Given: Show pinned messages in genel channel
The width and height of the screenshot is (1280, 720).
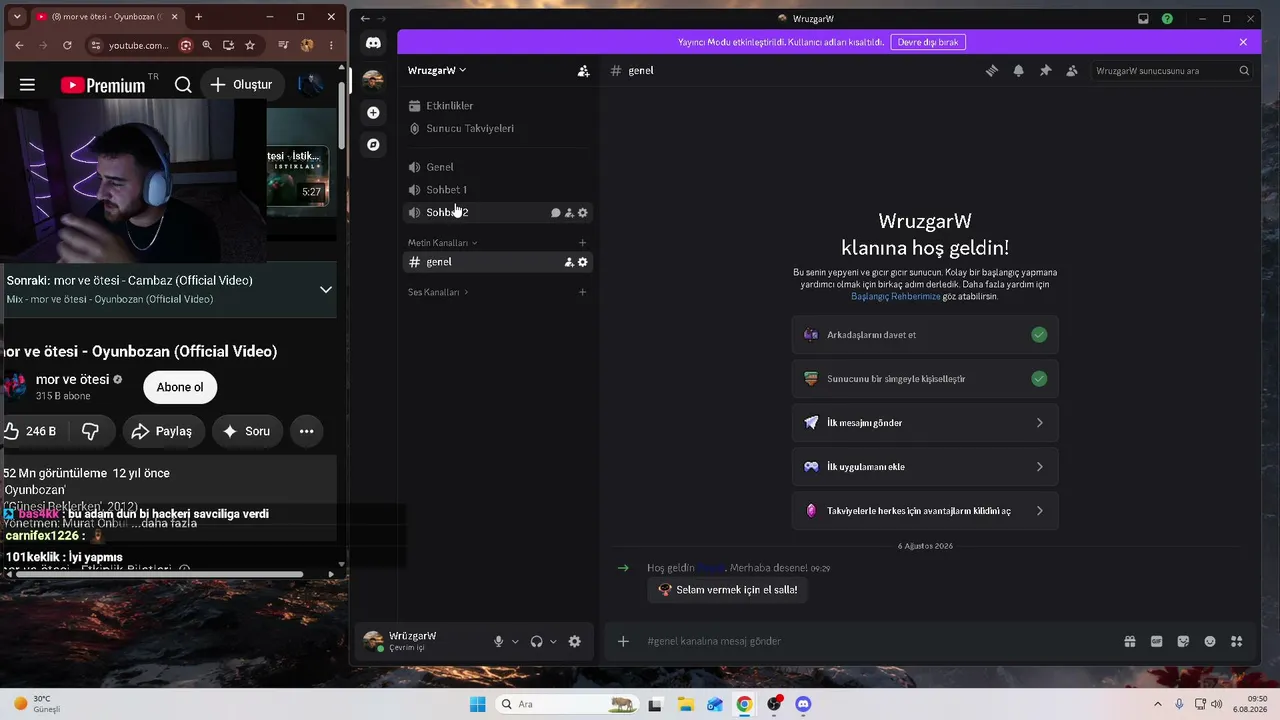Looking at the screenshot, I should click(x=1045, y=71).
